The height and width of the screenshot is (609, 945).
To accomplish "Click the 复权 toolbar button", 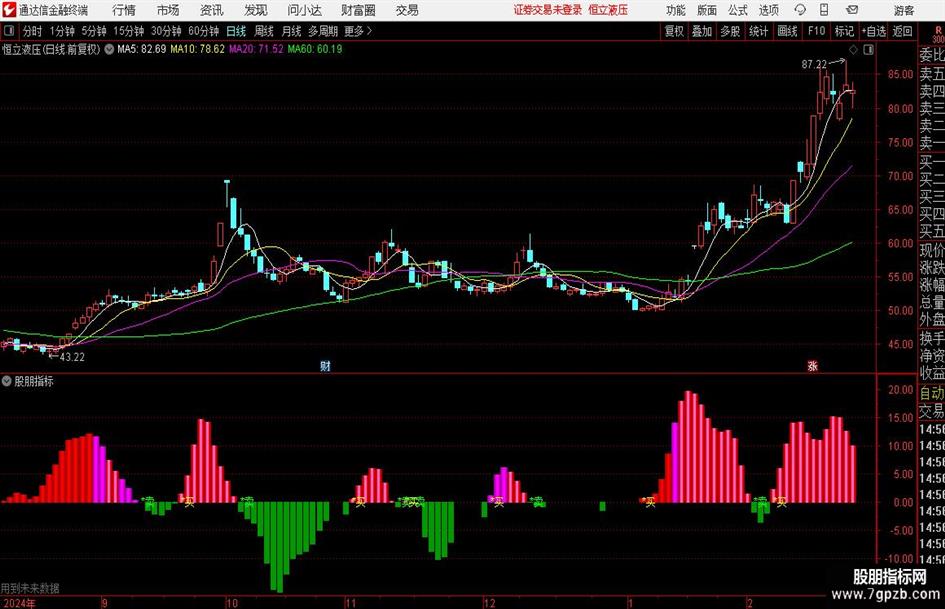I will pos(674,31).
